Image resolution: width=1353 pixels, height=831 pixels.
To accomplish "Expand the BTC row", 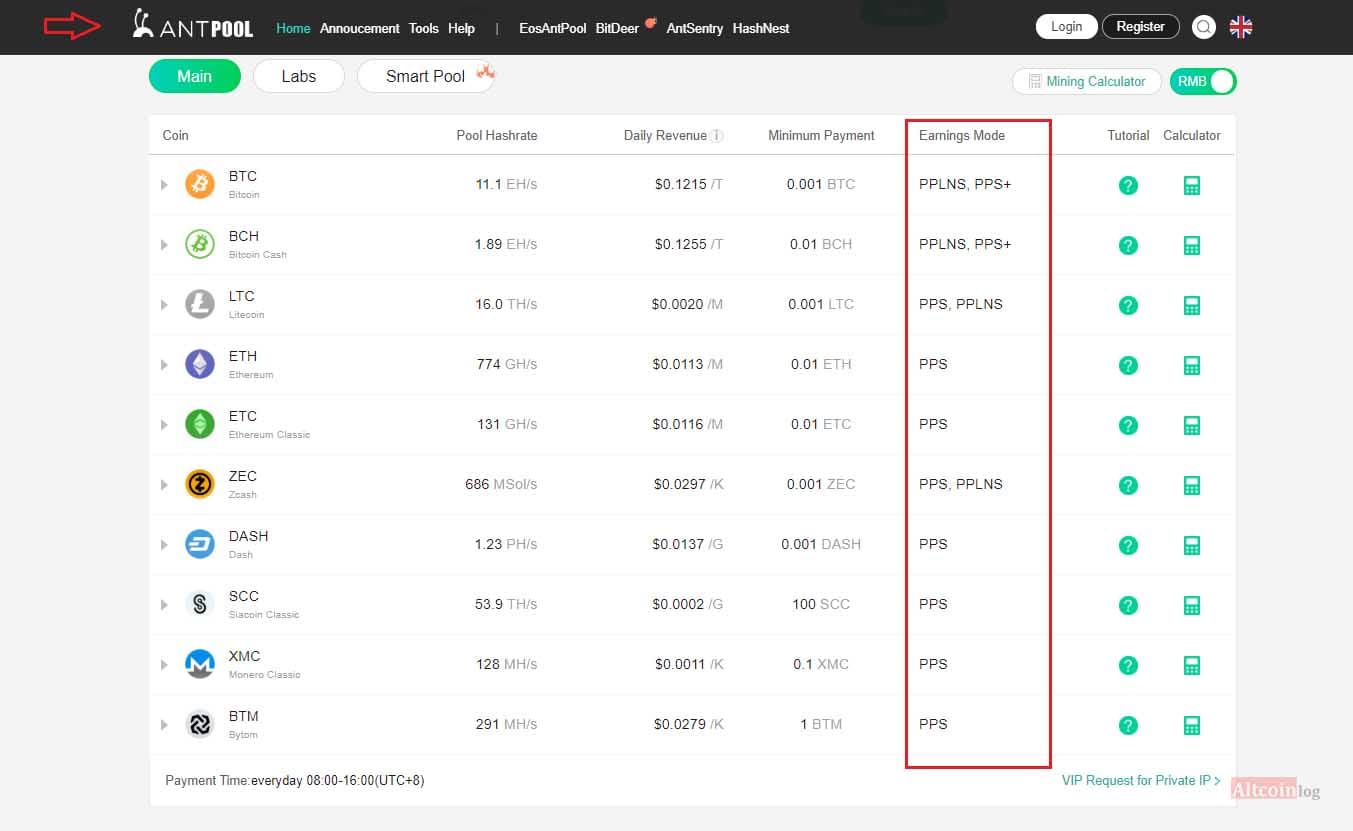I will point(165,185).
